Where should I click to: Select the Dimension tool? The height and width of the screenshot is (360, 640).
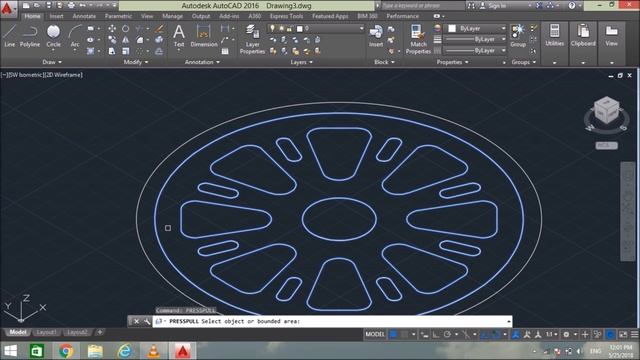click(204, 36)
